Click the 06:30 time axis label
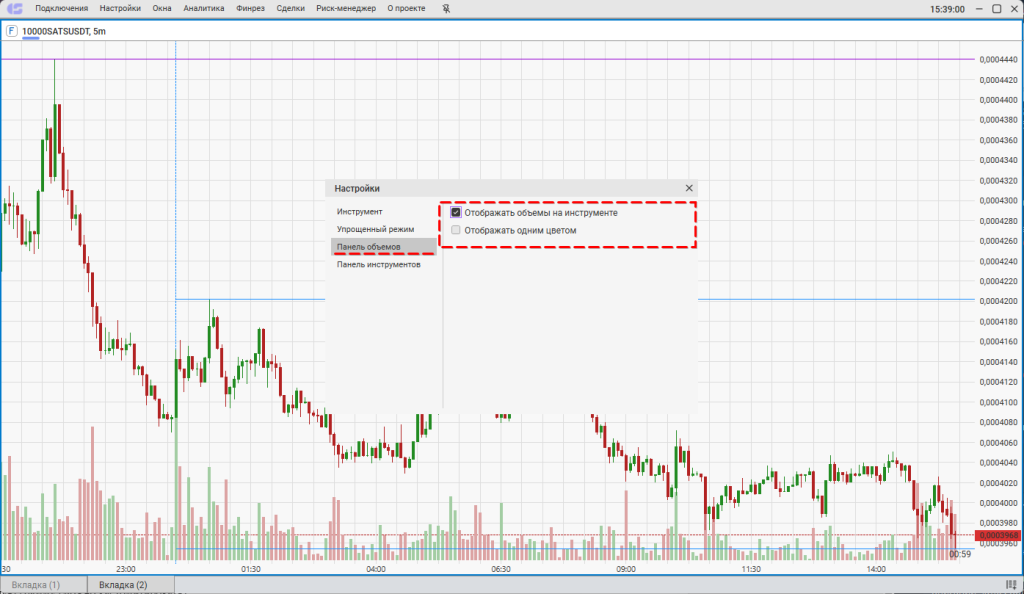The image size is (1024, 594). 501,569
